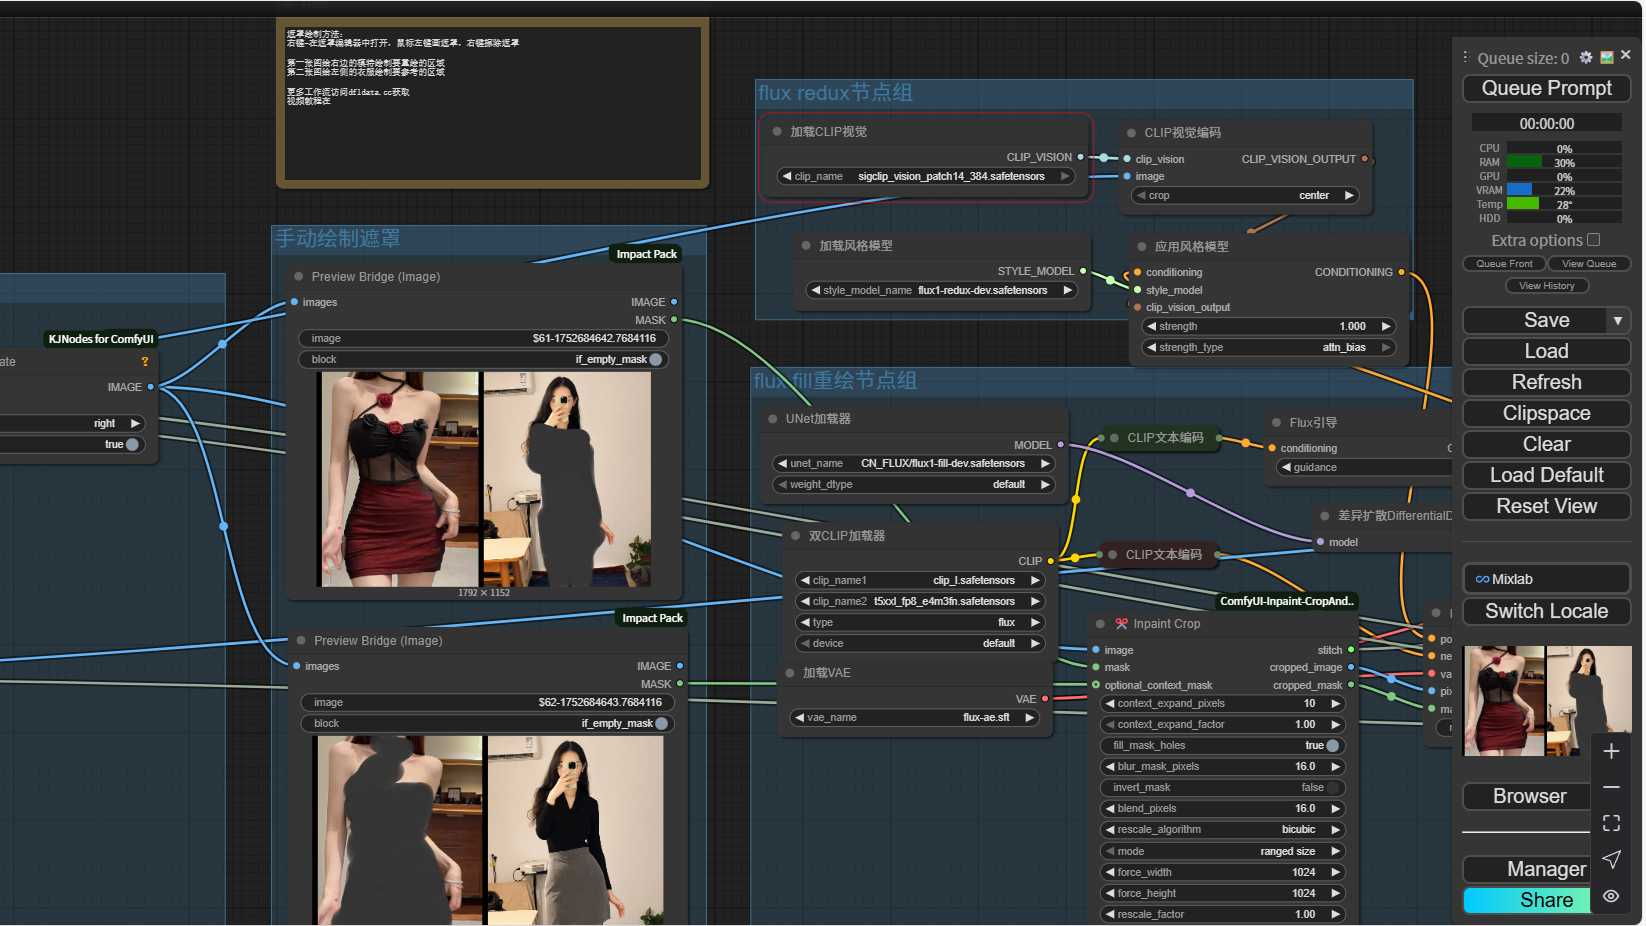Image resolution: width=1646 pixels, height=926 pixels.
Task: Collapse the 加载CLIP视觉 node via its dot
Action: [777, 131]
